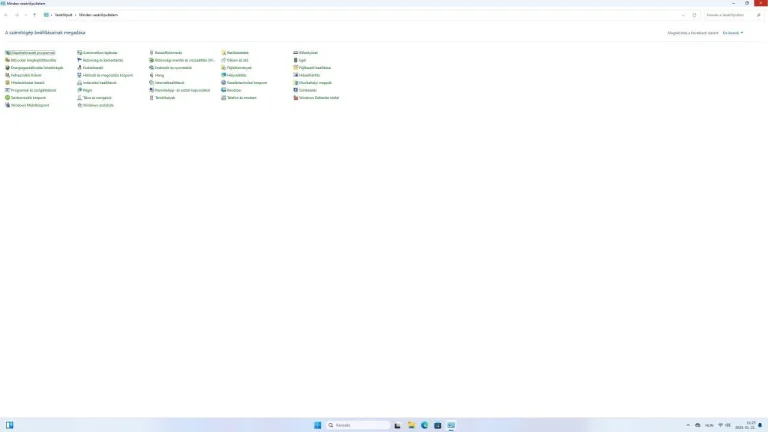
Task: Open Hálózati és megosztási központ
Action: pyautogui.click(x=105, y=75)
